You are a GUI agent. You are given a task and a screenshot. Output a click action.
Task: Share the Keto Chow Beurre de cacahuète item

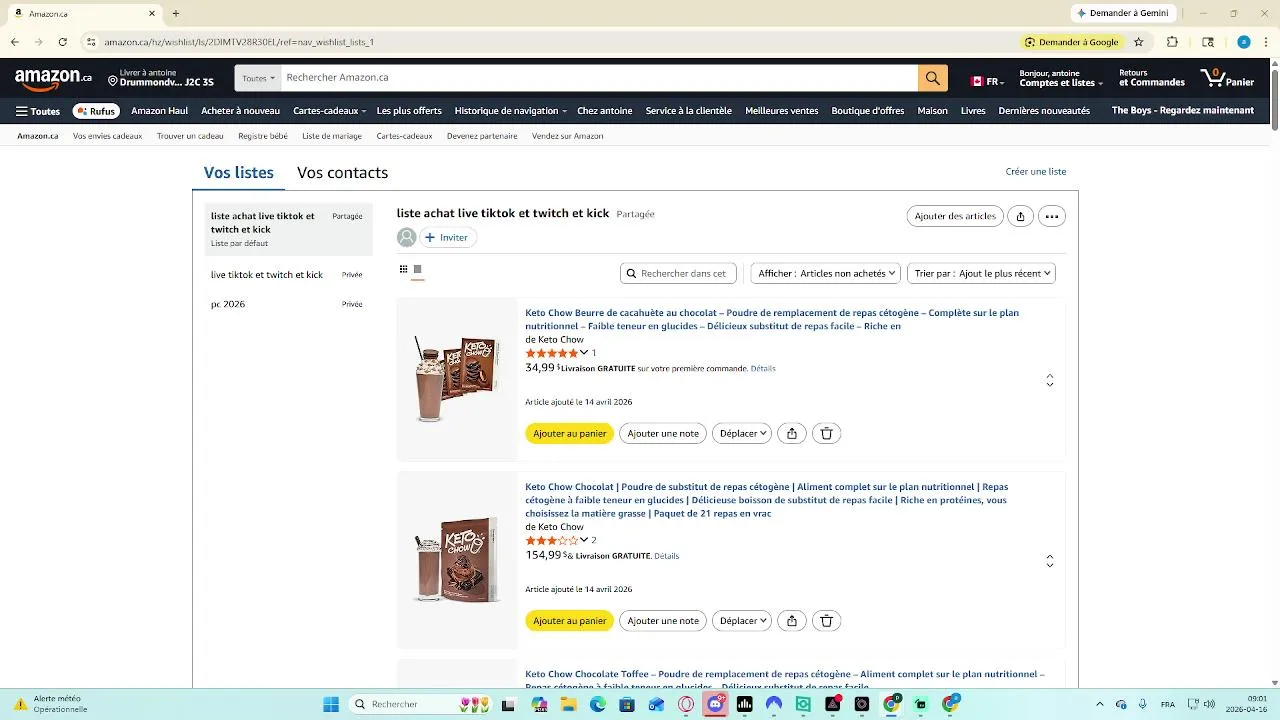click(792, 433)
